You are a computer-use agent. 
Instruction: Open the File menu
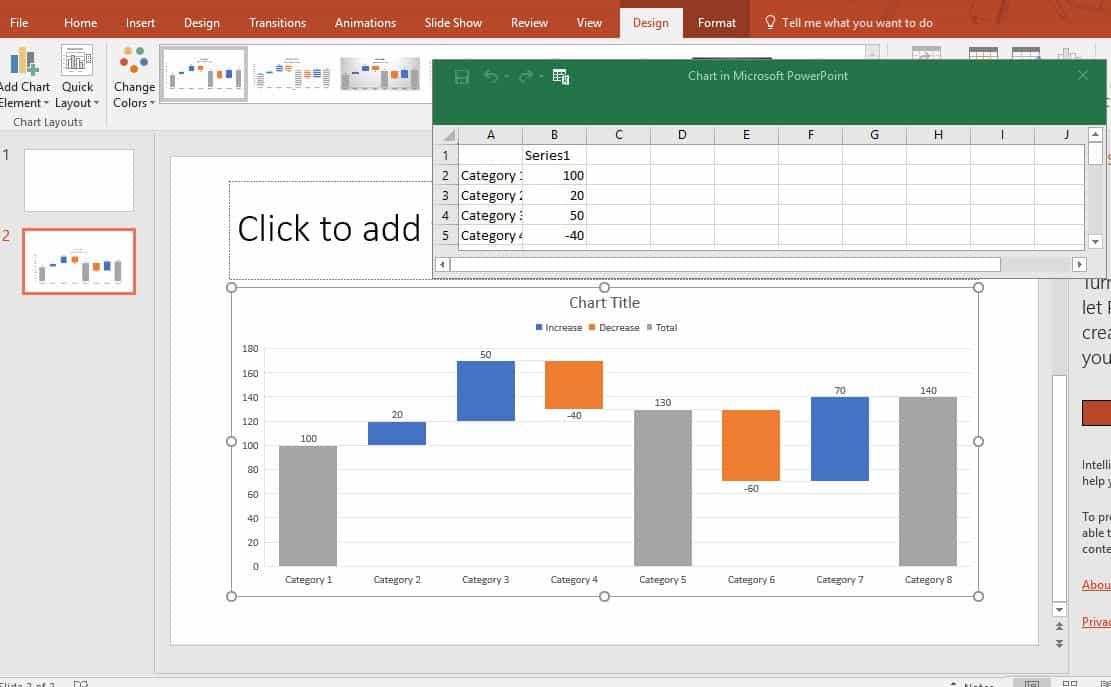19,22
